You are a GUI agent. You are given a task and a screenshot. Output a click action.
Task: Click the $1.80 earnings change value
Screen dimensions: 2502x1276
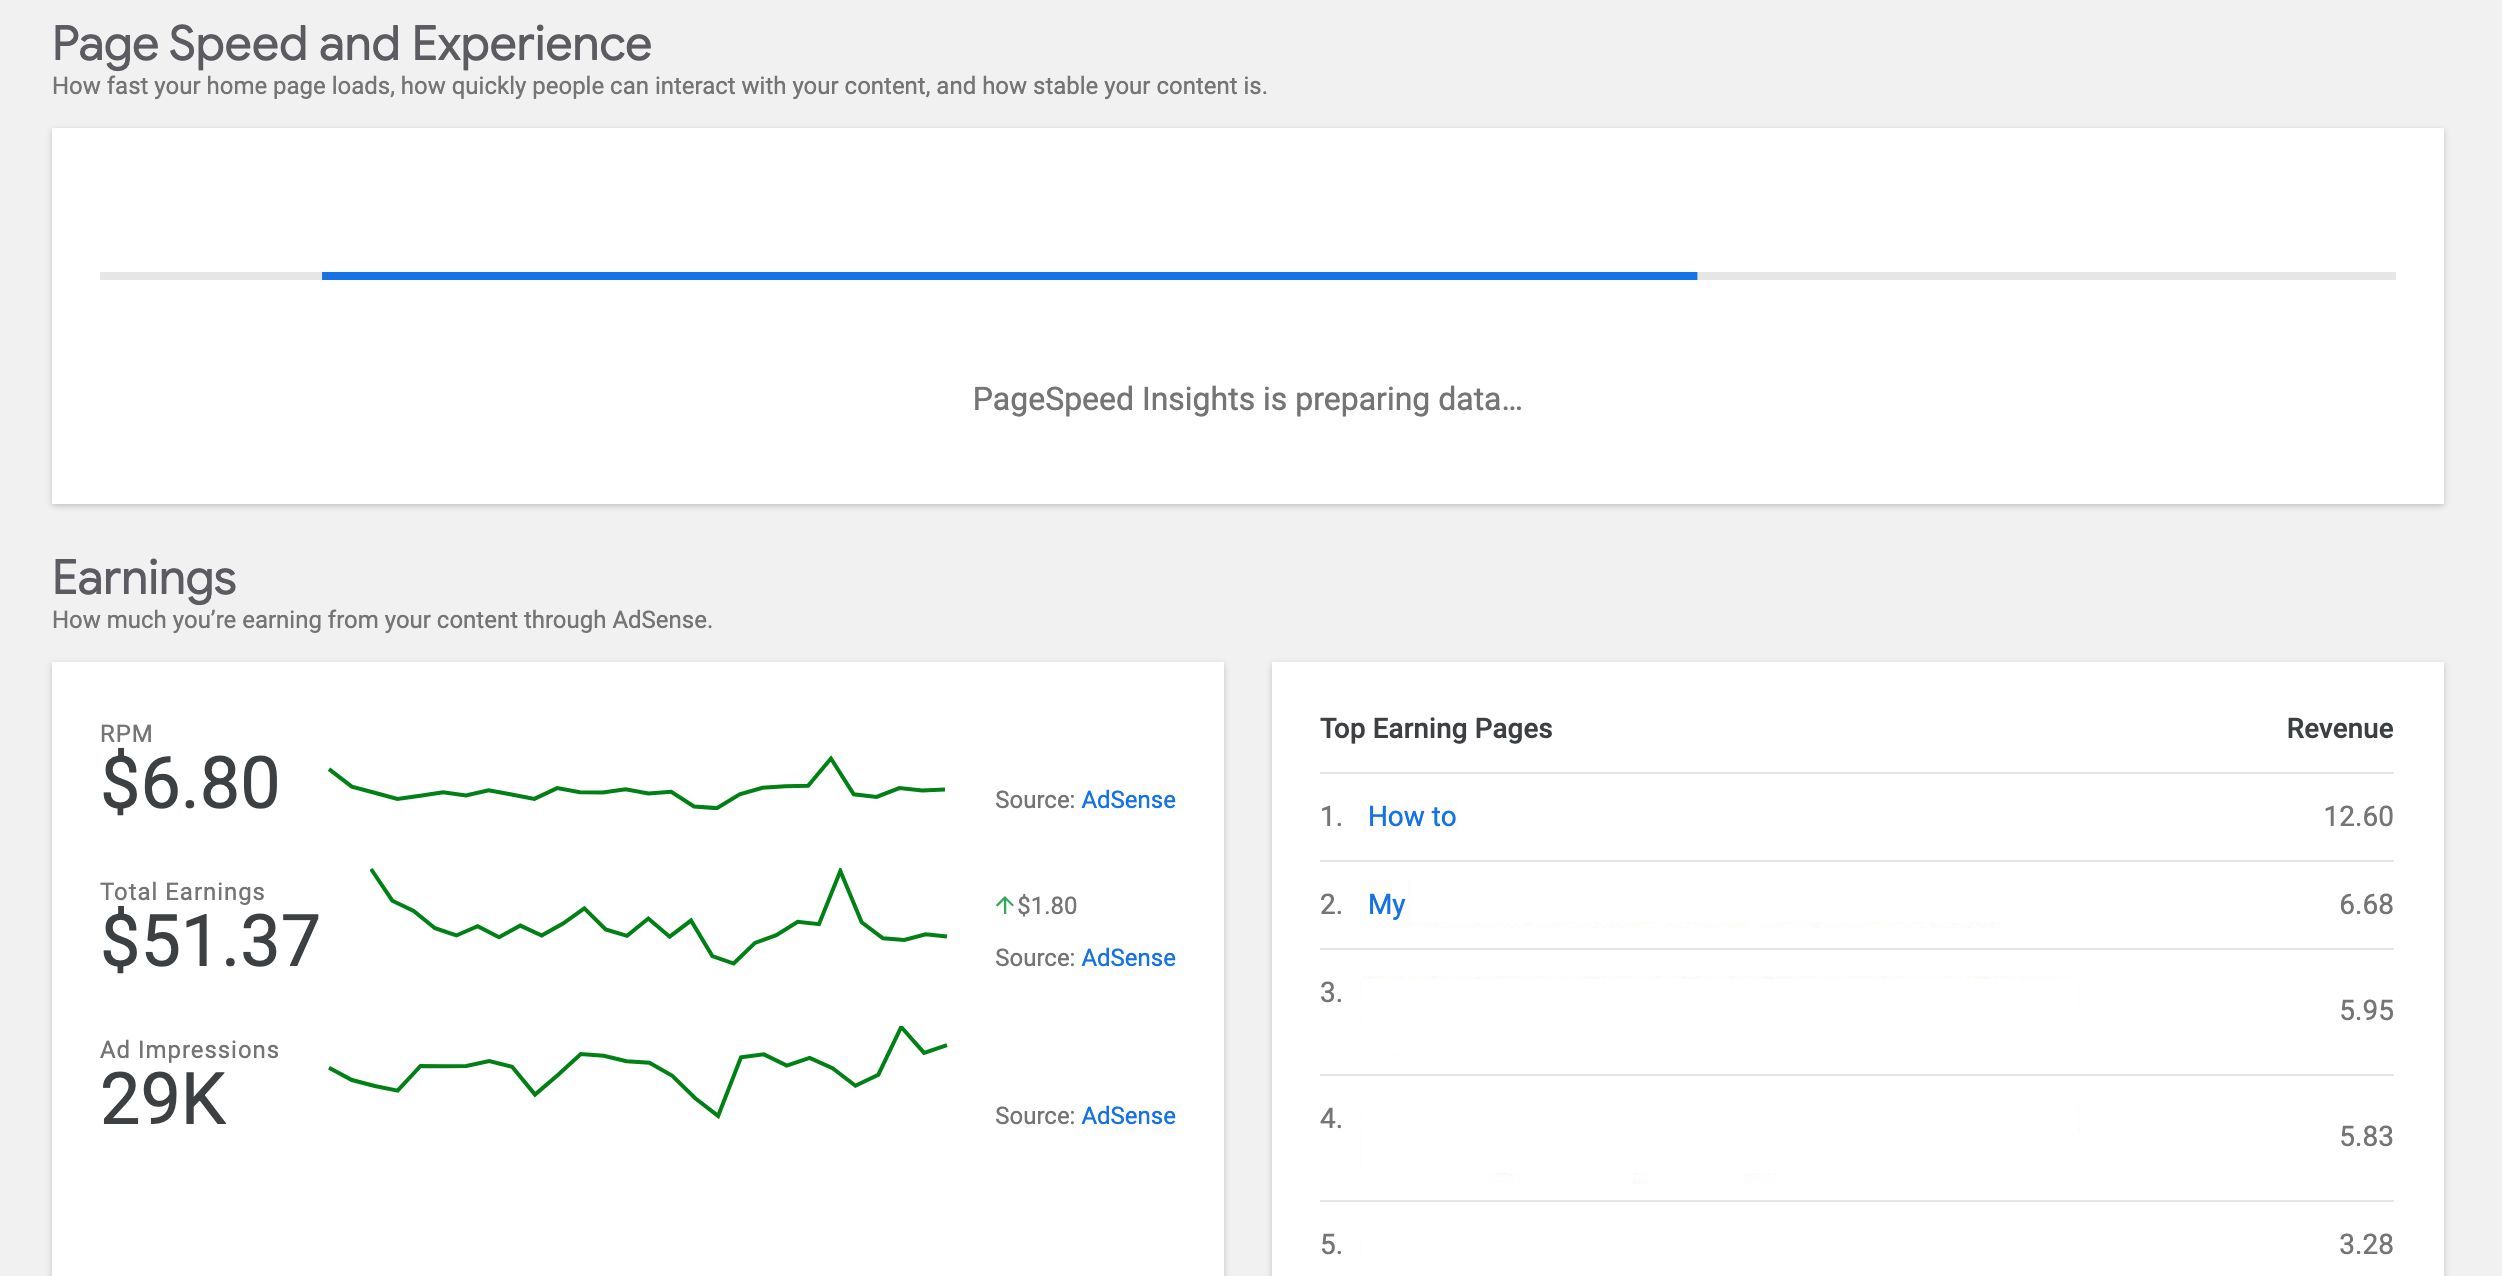tap(1047, 906)
